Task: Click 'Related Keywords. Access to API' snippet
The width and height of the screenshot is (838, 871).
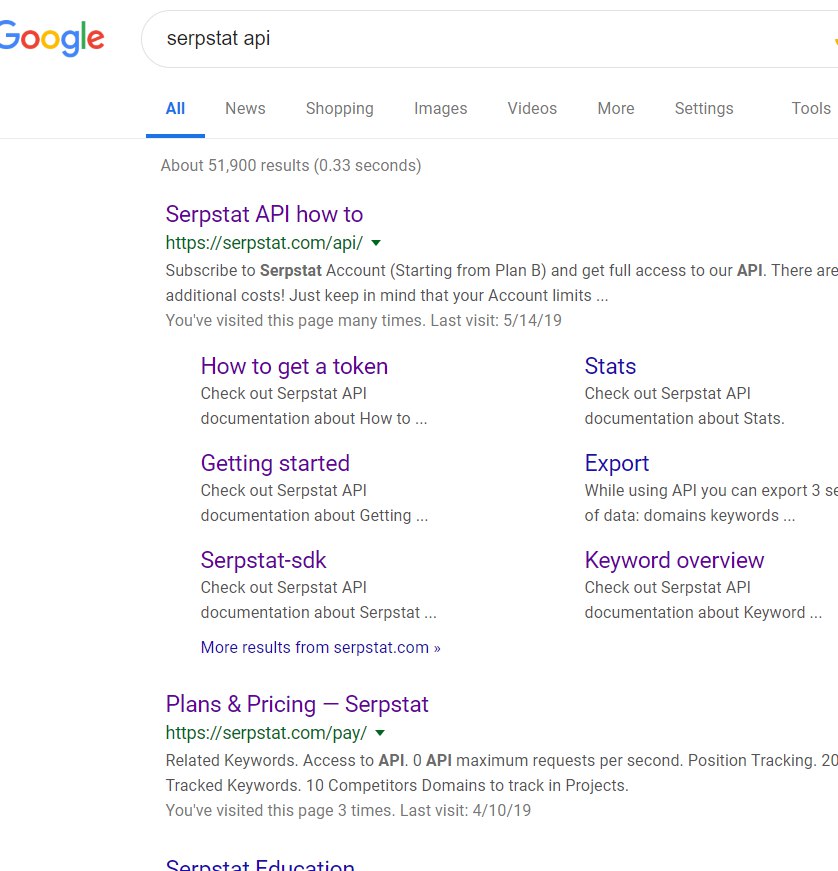Action: (285, 760)
